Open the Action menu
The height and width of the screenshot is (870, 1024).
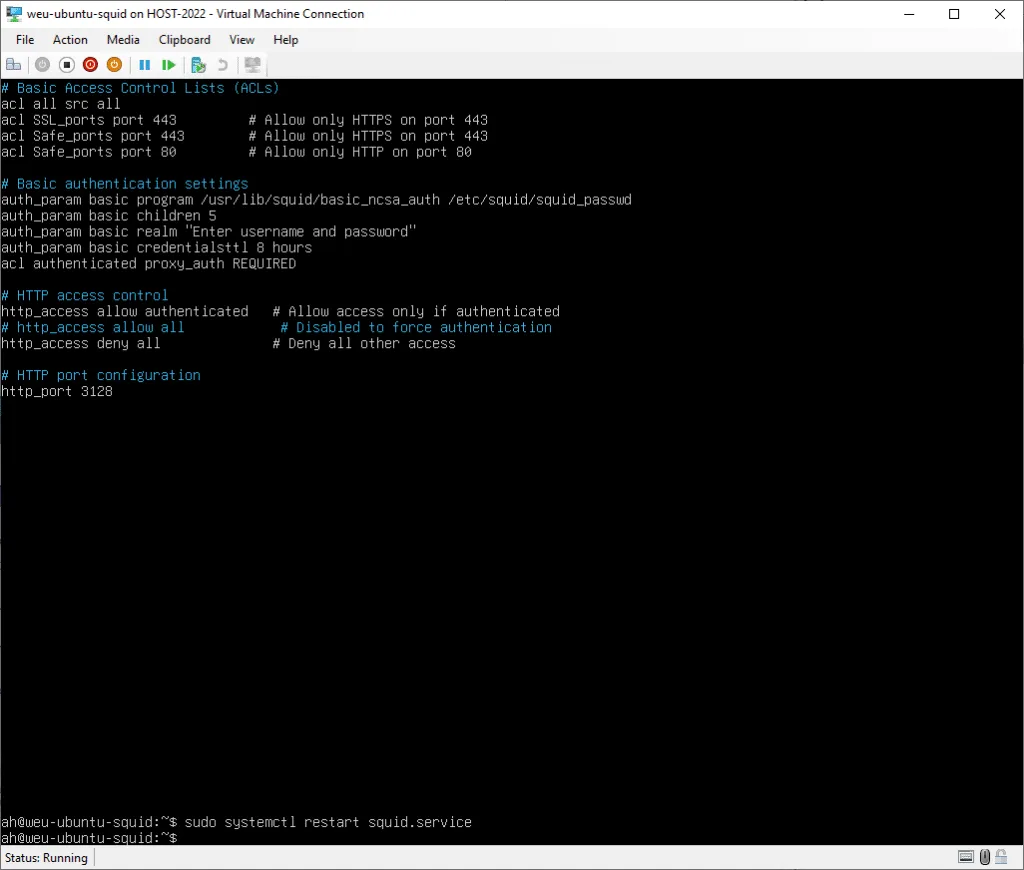tap(70, 40)
